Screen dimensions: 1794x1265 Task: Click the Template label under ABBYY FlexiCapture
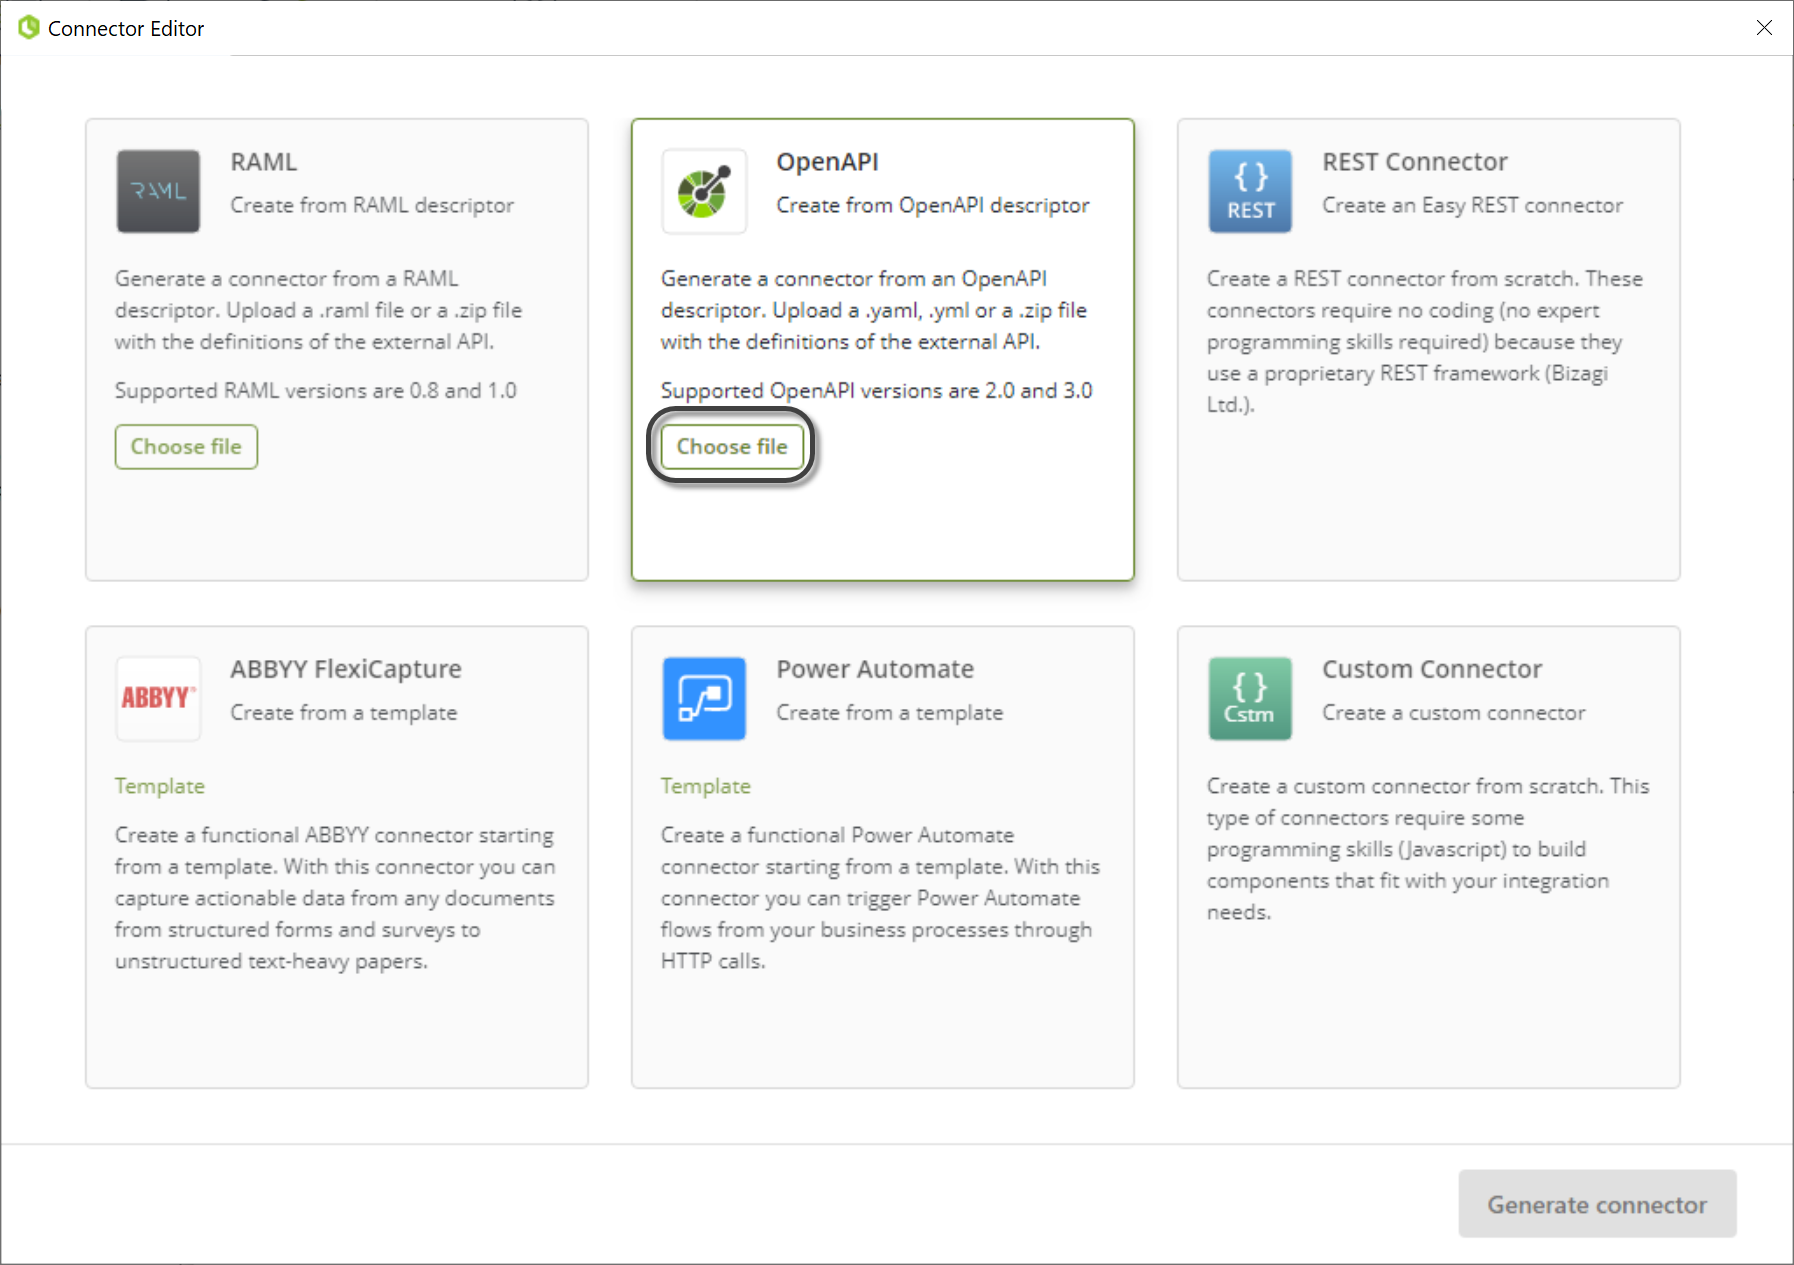tap(160, 786)
